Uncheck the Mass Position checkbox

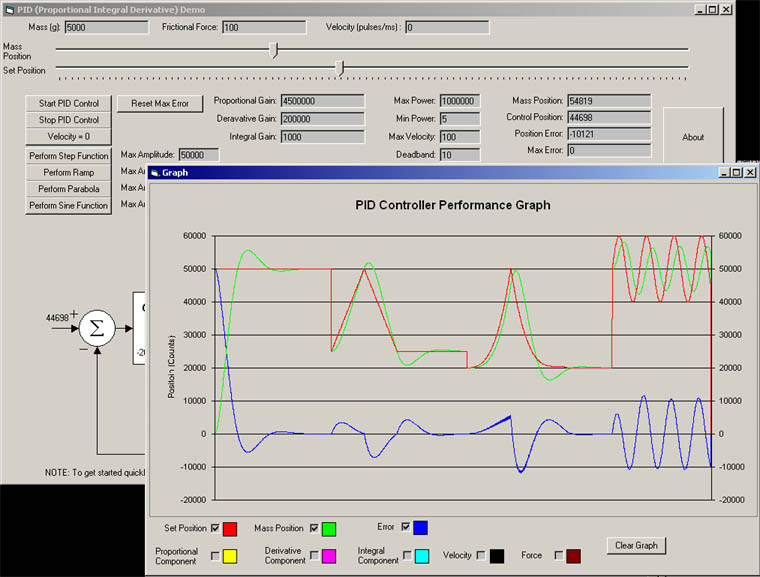(315, 527)
